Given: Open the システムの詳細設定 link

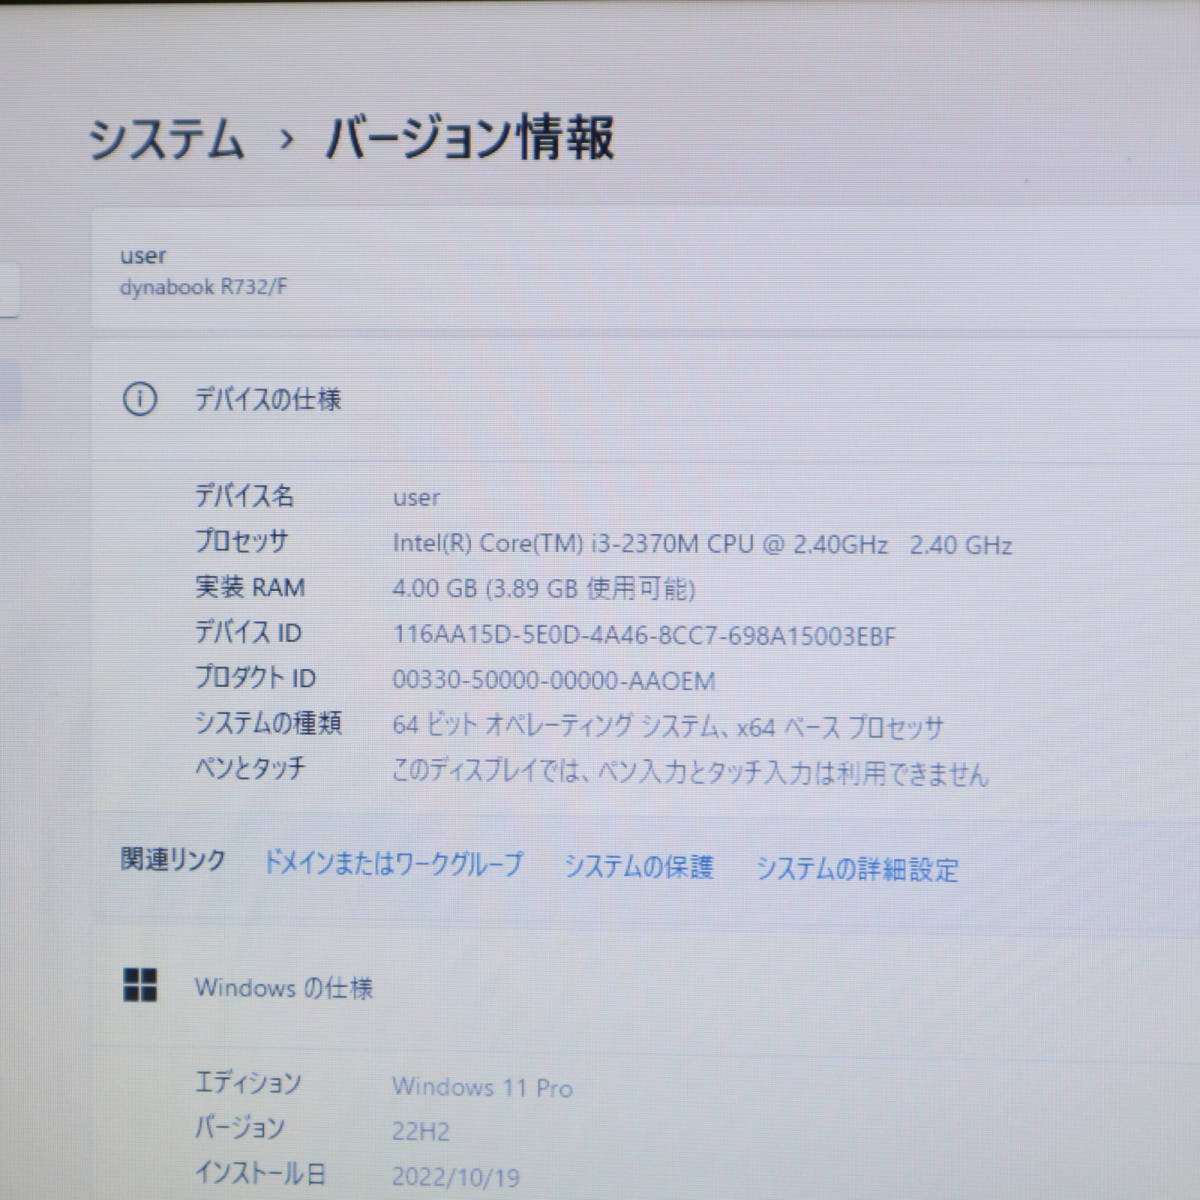Looking at the screenshot, I should click(857, 869).
